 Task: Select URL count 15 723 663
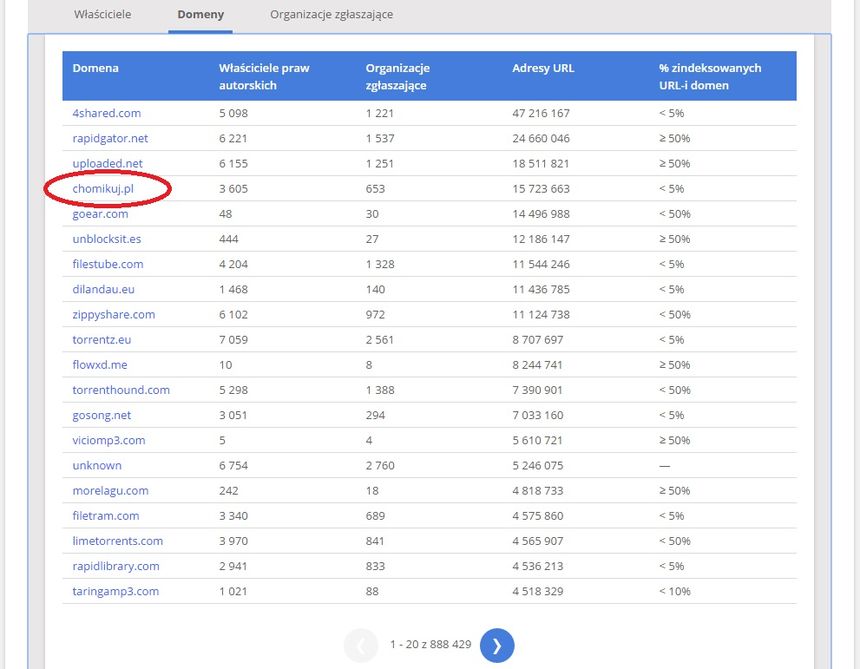541,189
